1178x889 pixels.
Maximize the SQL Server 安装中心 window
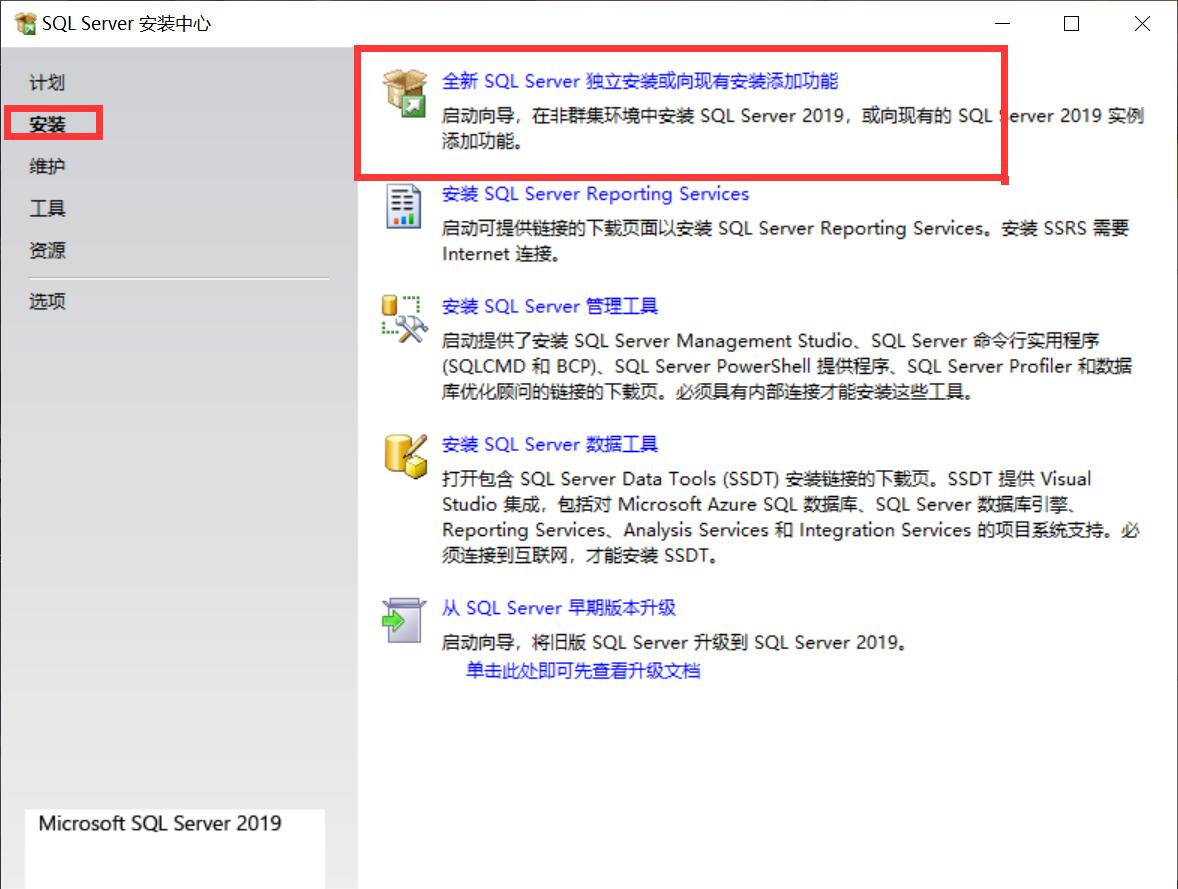point(1071,23)
